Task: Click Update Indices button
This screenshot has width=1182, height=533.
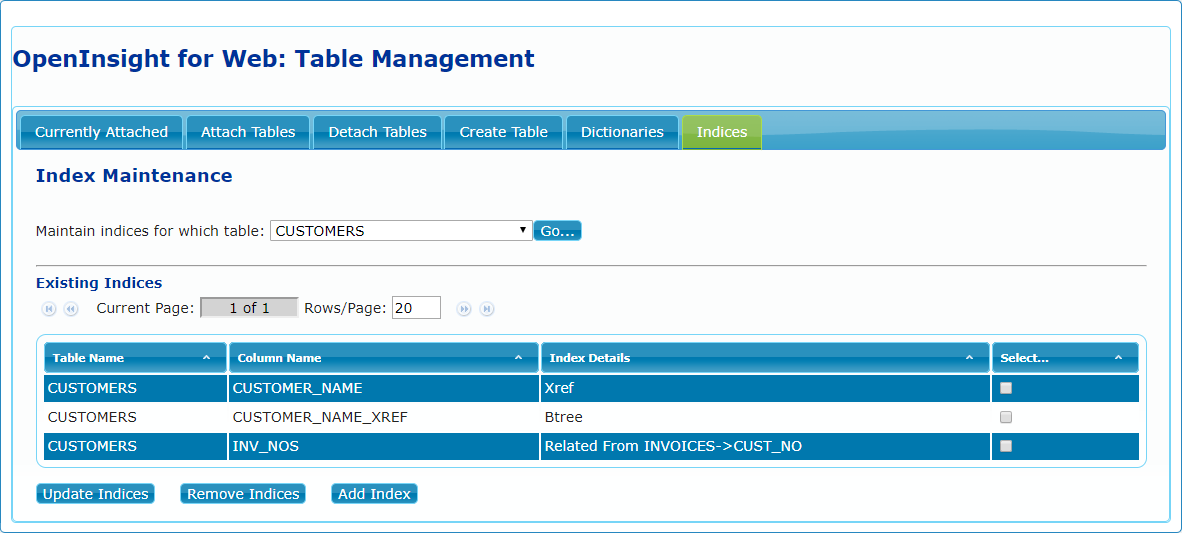Action: click(x=96, y=494)
